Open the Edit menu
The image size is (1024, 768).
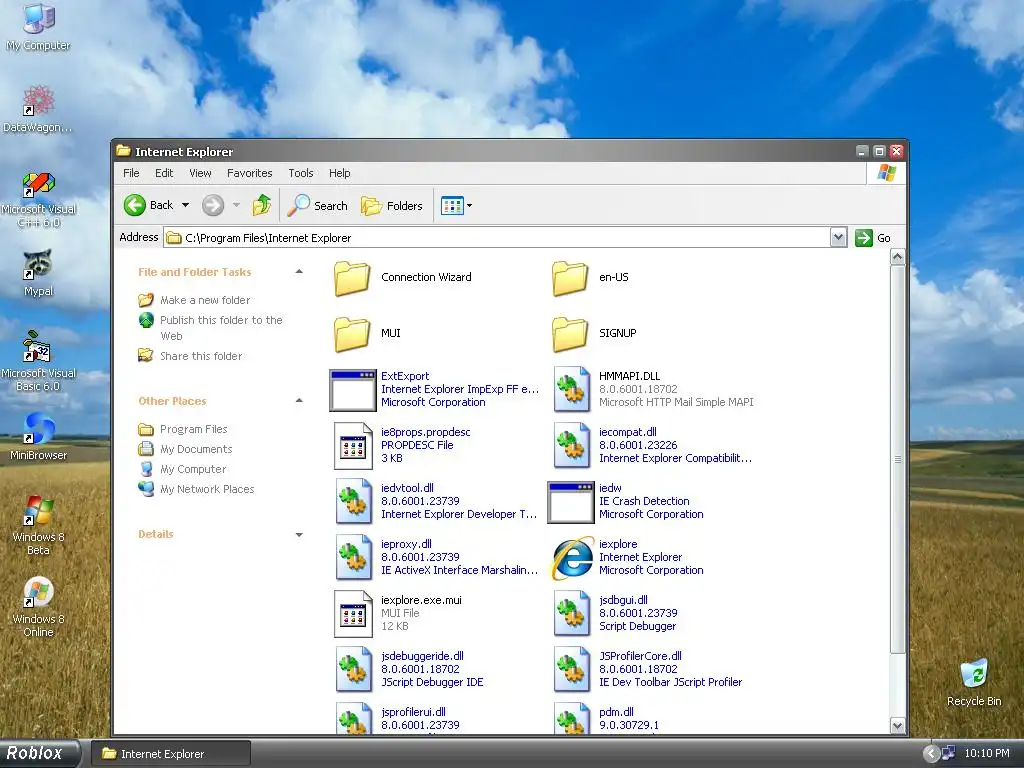(x=164, y=173)
